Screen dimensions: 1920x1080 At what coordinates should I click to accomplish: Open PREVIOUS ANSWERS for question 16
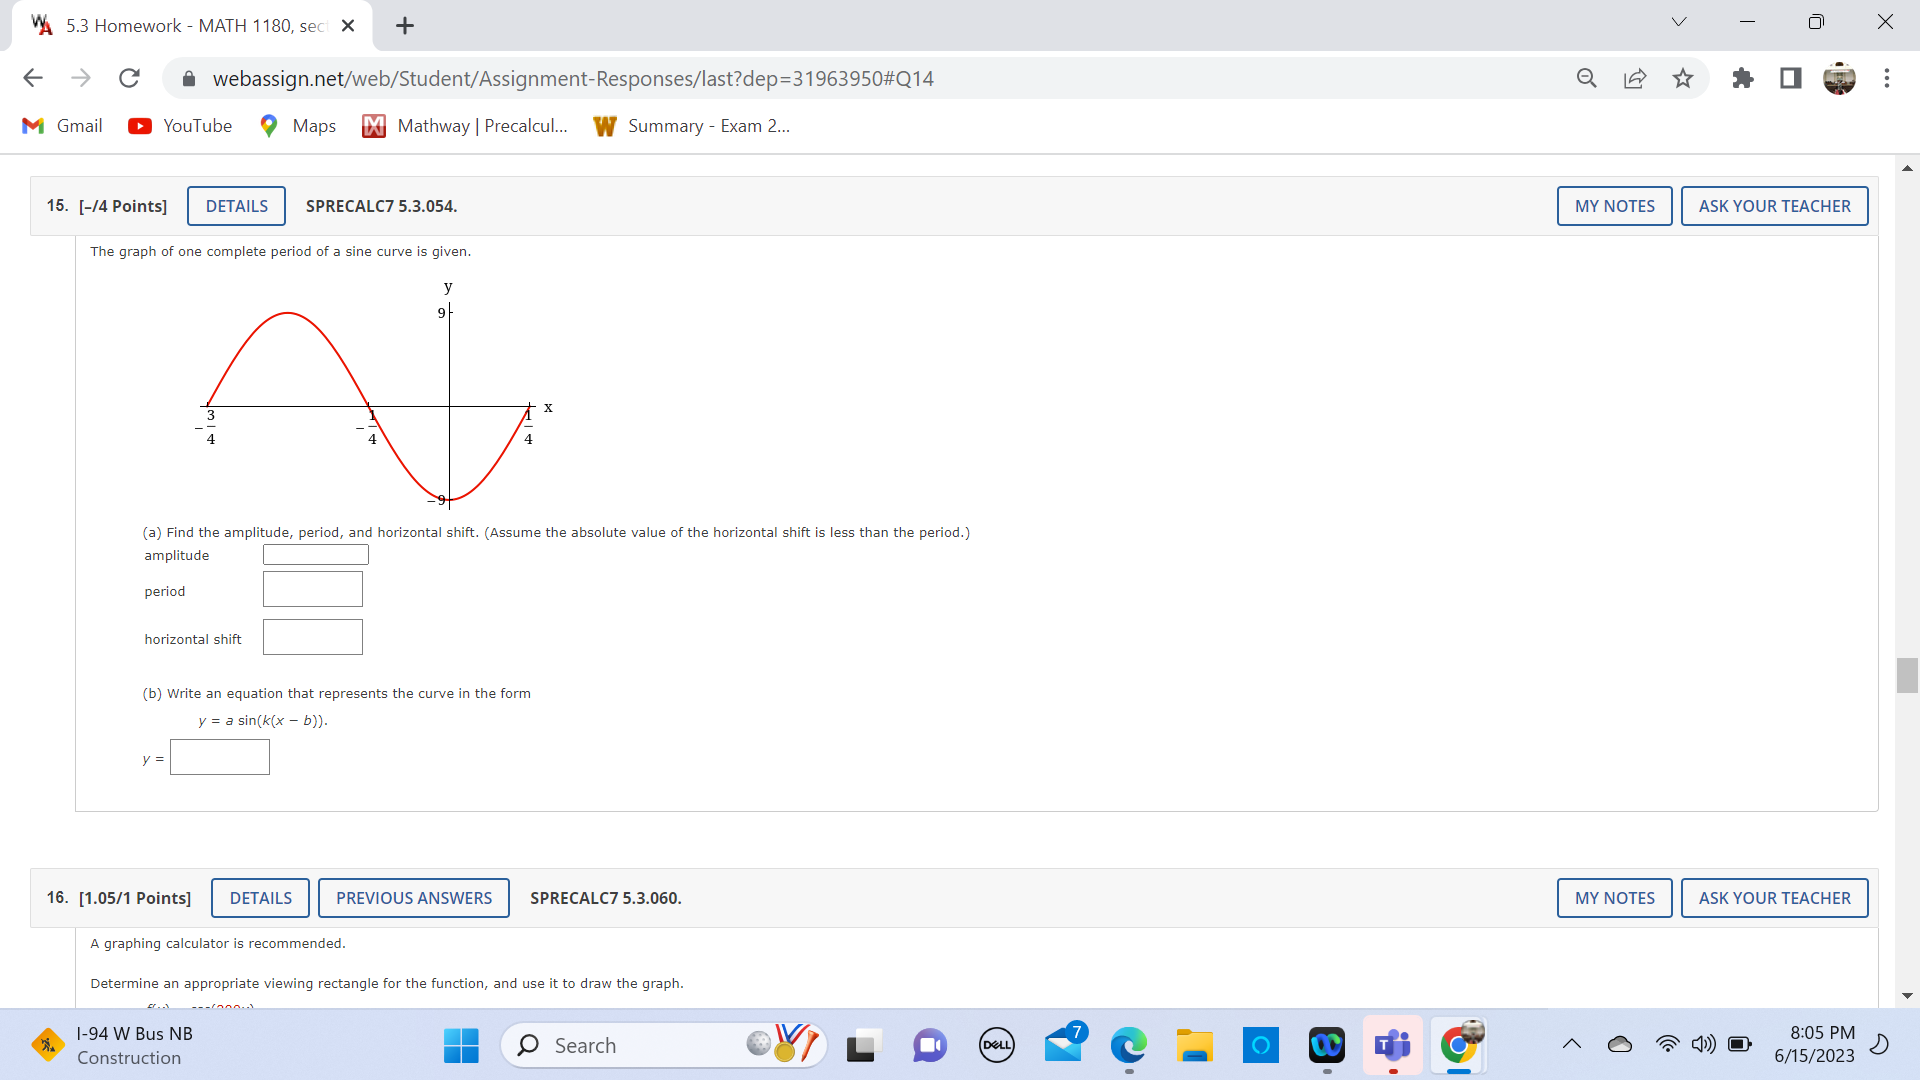pyautogui.click(x=413, y=897)
